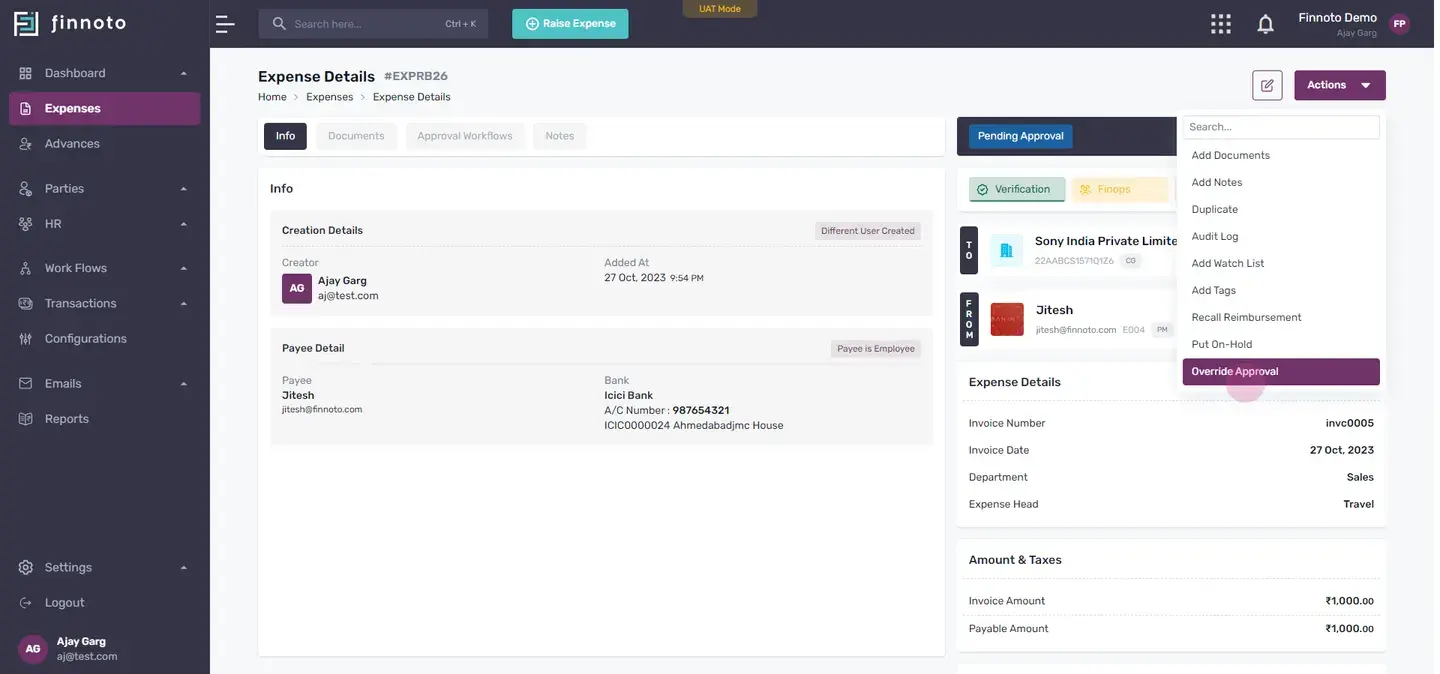Image resolution: width=1440 pixels, height=674 pixels.
Task: Click the invoice number invc0005
Action: (x=1350, y=424)
